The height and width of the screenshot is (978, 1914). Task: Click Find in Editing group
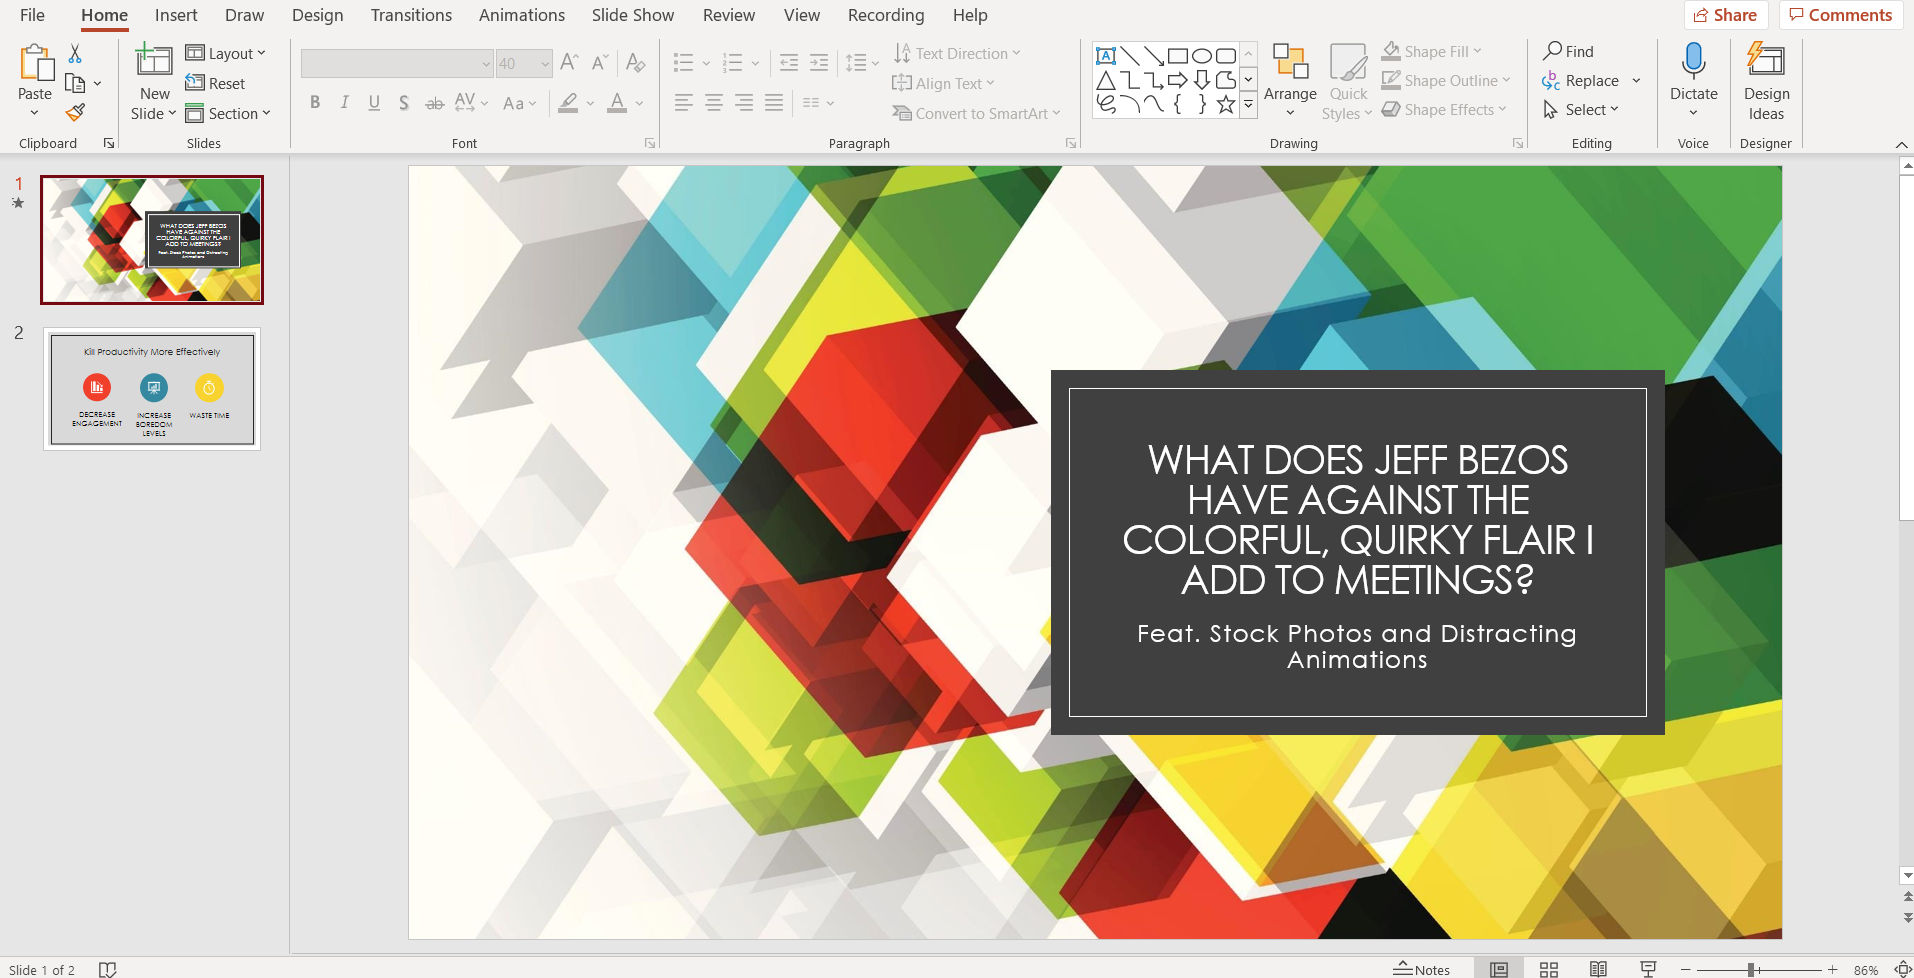(1568, 51)
